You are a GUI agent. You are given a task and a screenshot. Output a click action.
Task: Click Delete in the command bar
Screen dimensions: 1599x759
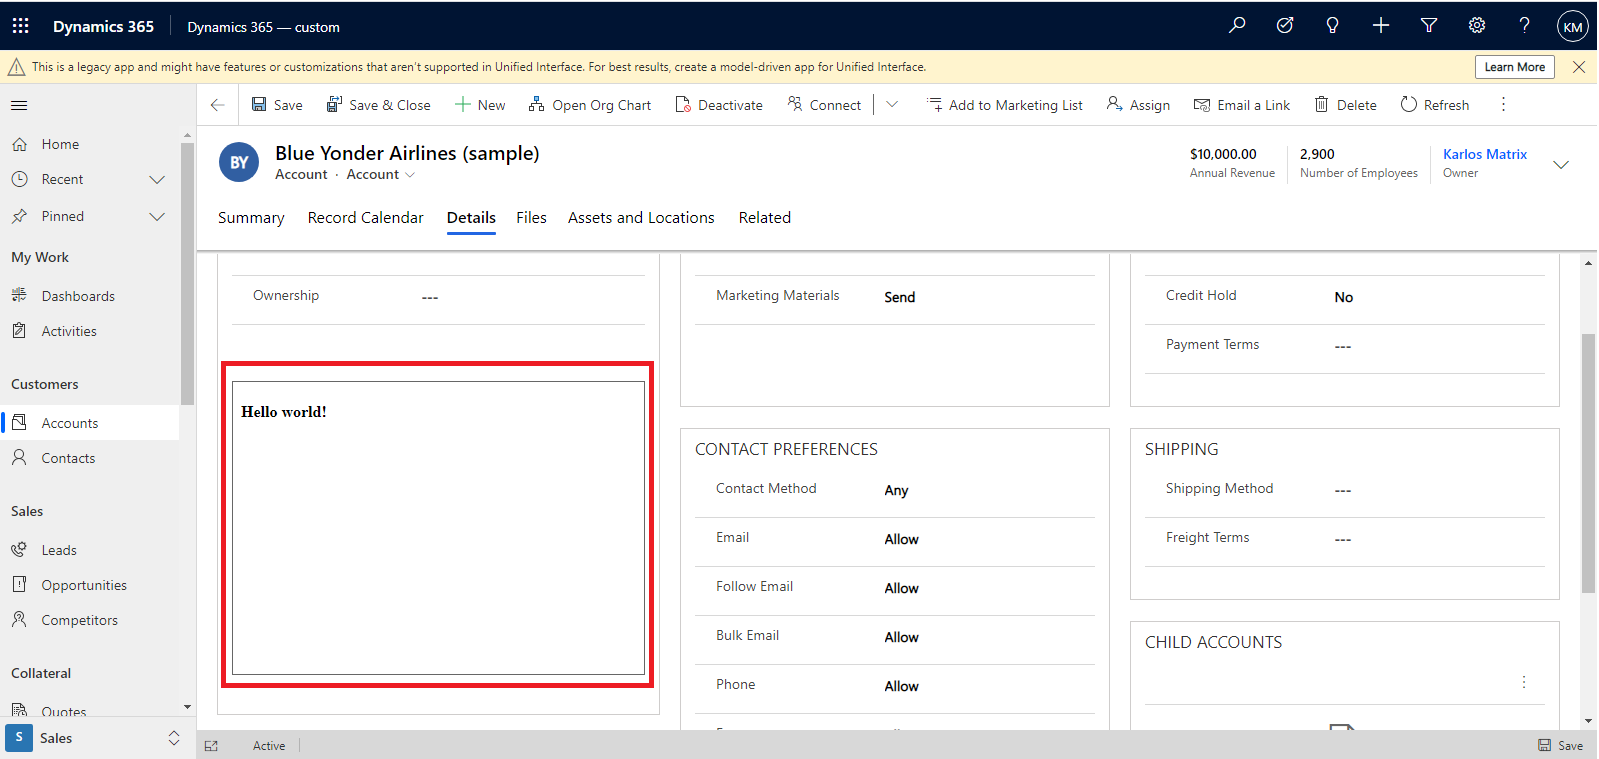tap(1345, 105)
